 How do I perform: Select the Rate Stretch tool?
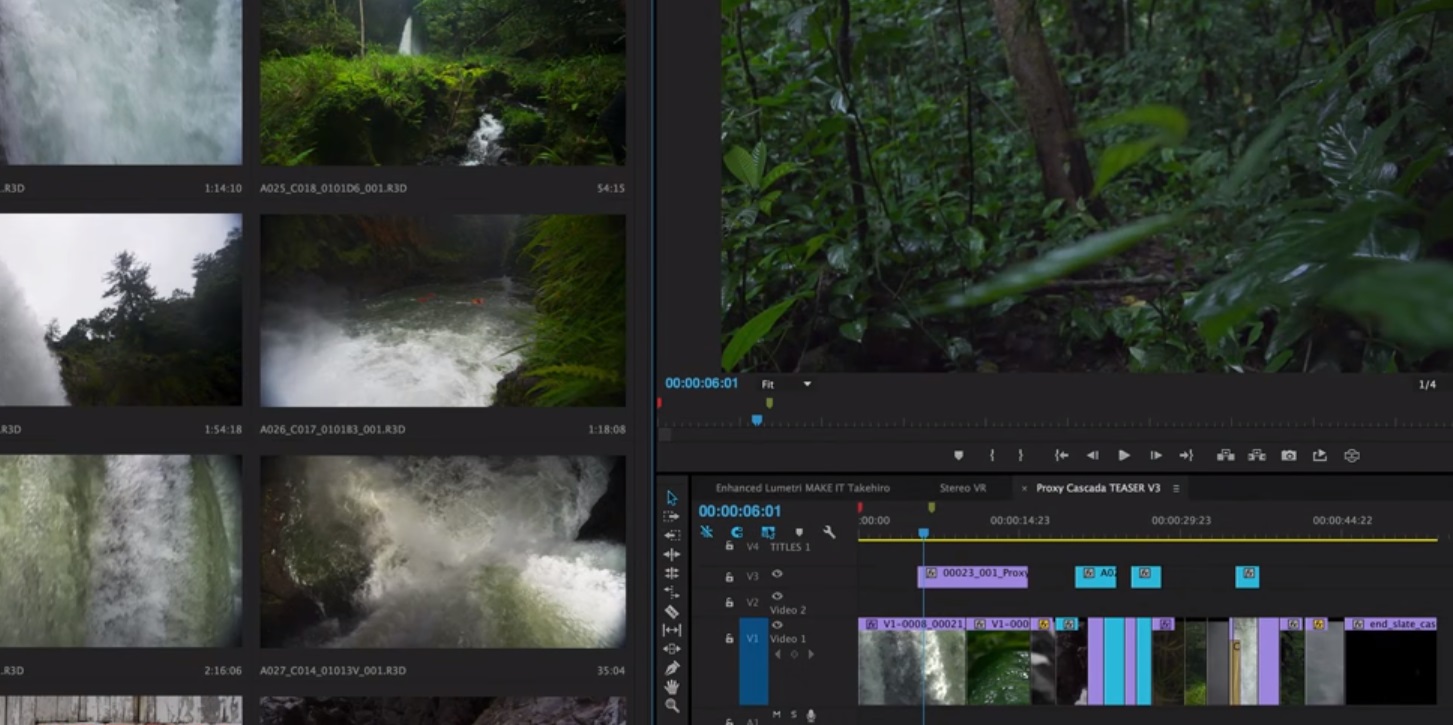[x=672, y=592]
